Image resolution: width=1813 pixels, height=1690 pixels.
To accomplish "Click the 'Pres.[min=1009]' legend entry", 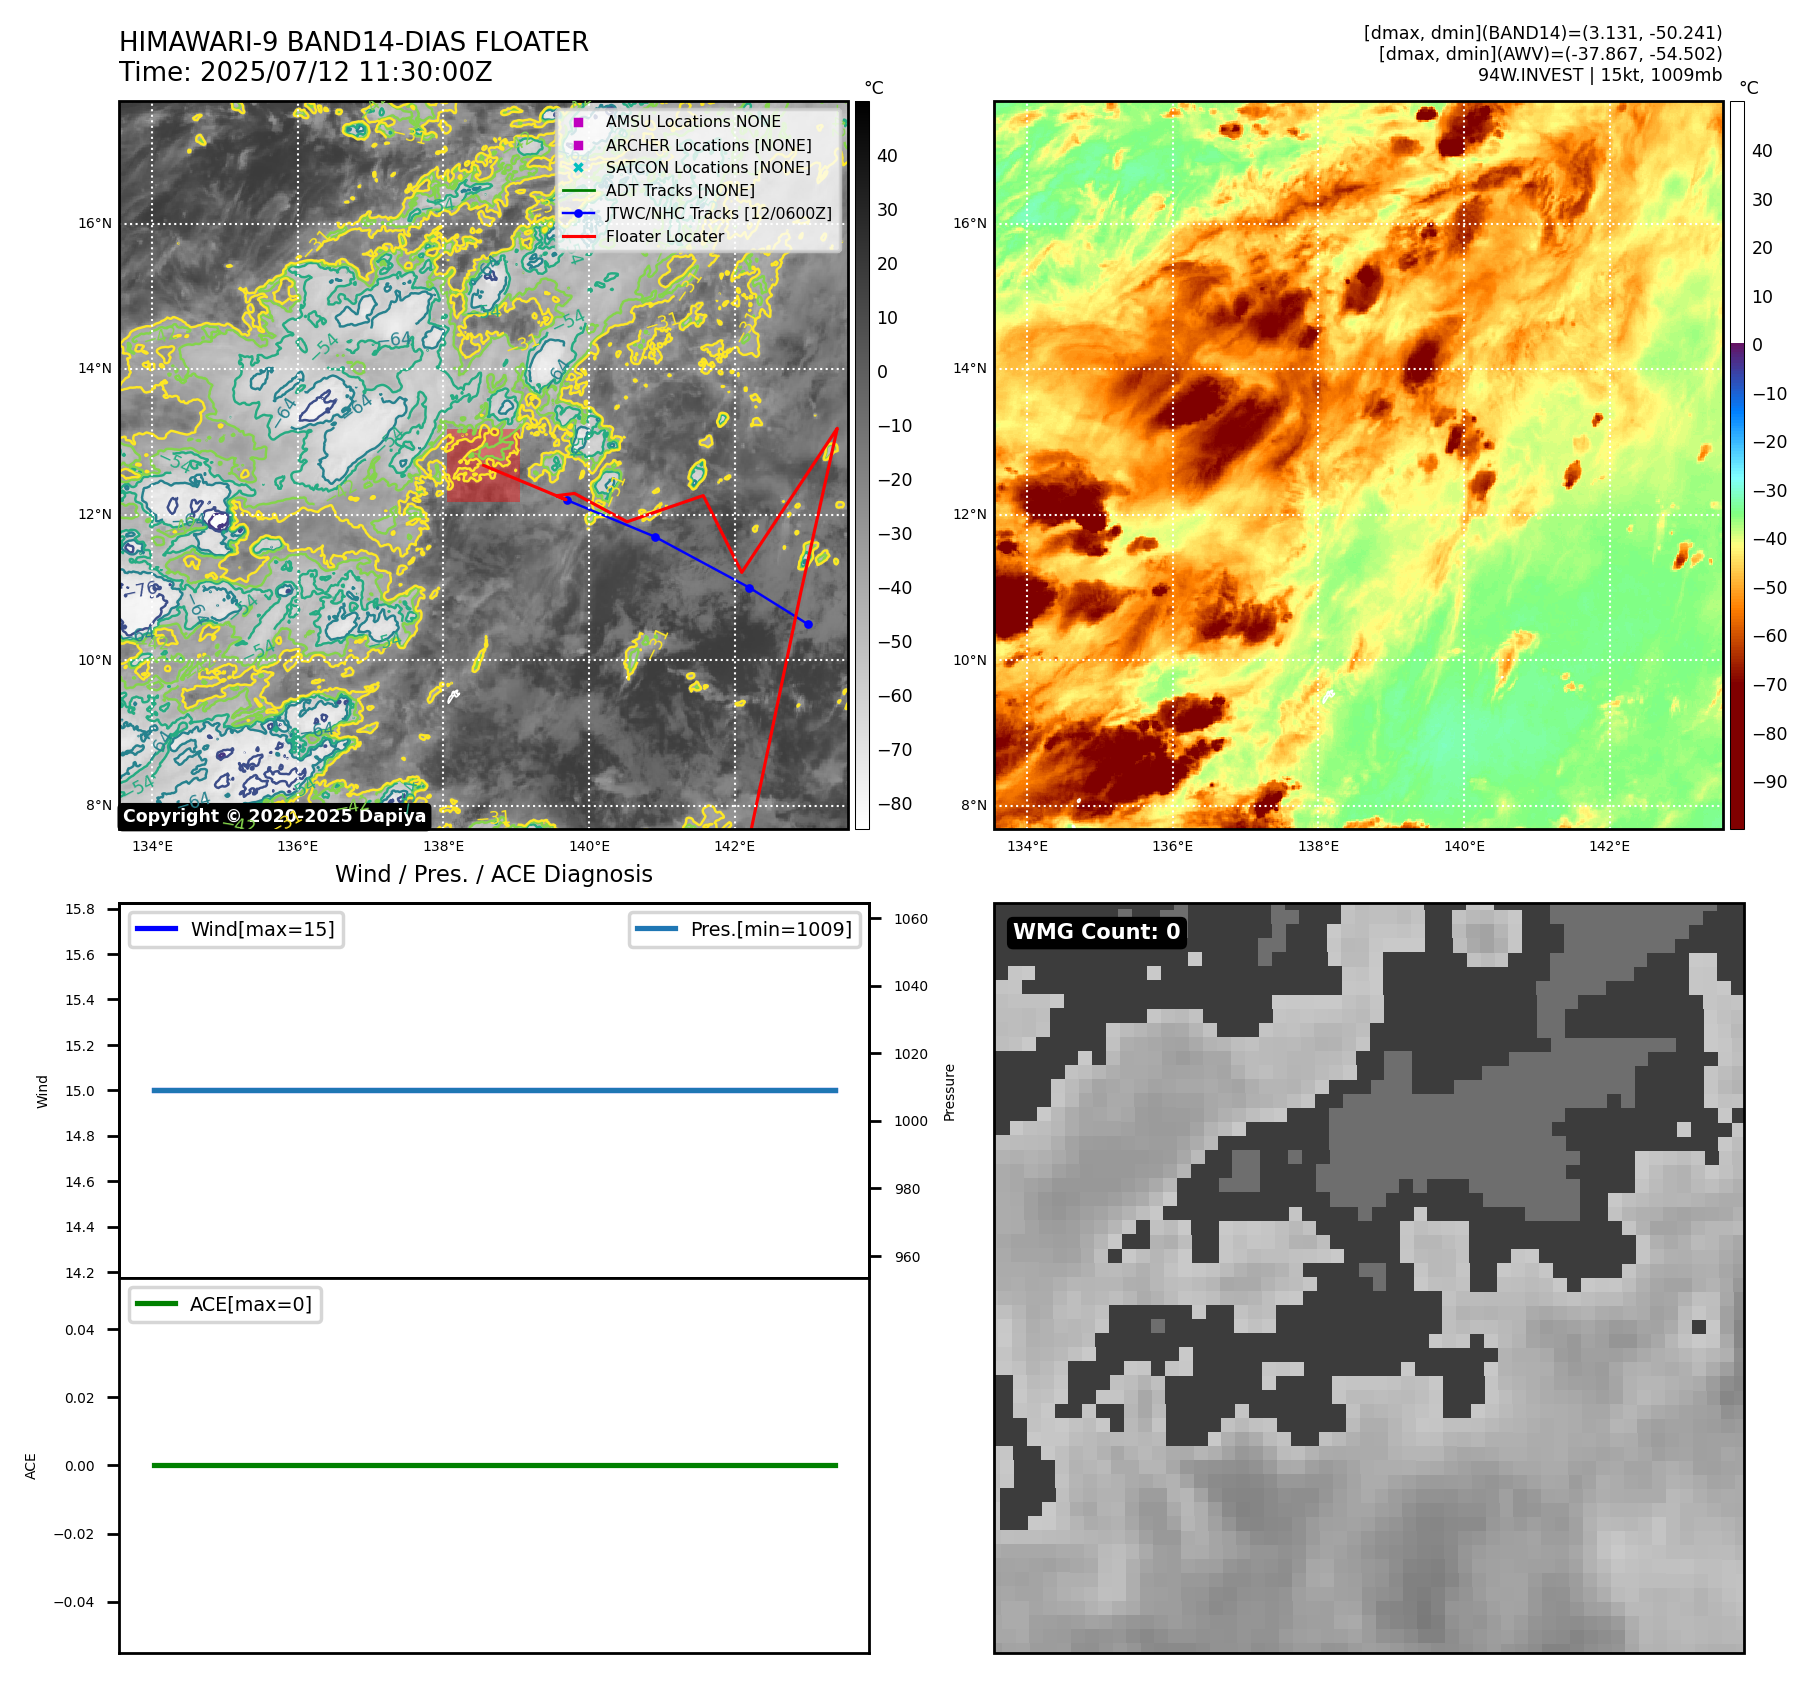I will click(x=745, y=929).
